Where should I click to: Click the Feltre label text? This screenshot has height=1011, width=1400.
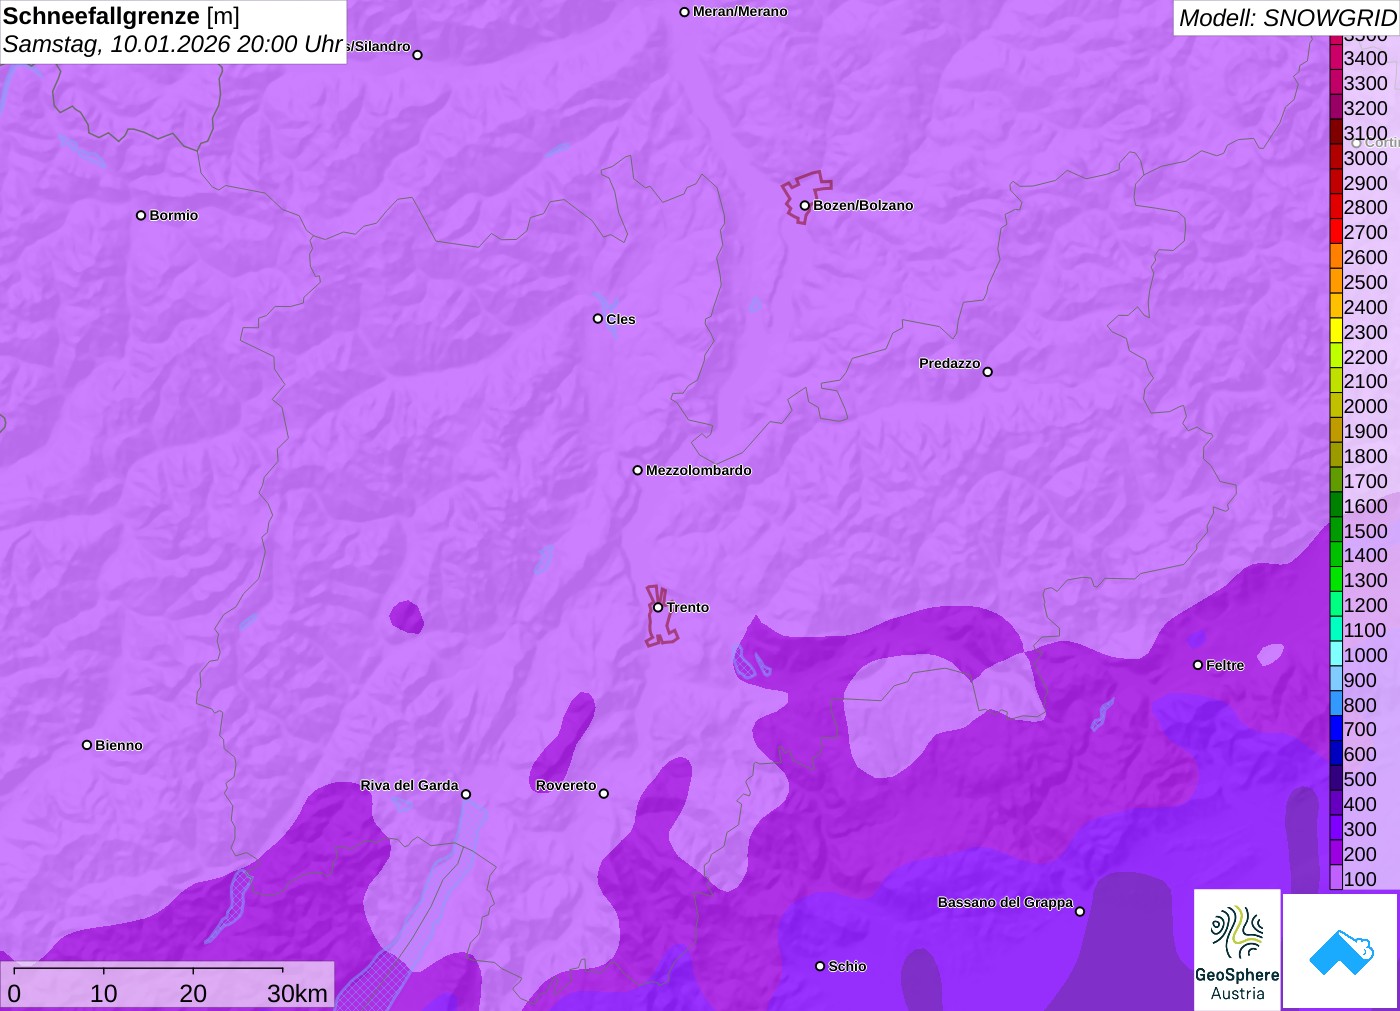click(x=1225, y=665)
